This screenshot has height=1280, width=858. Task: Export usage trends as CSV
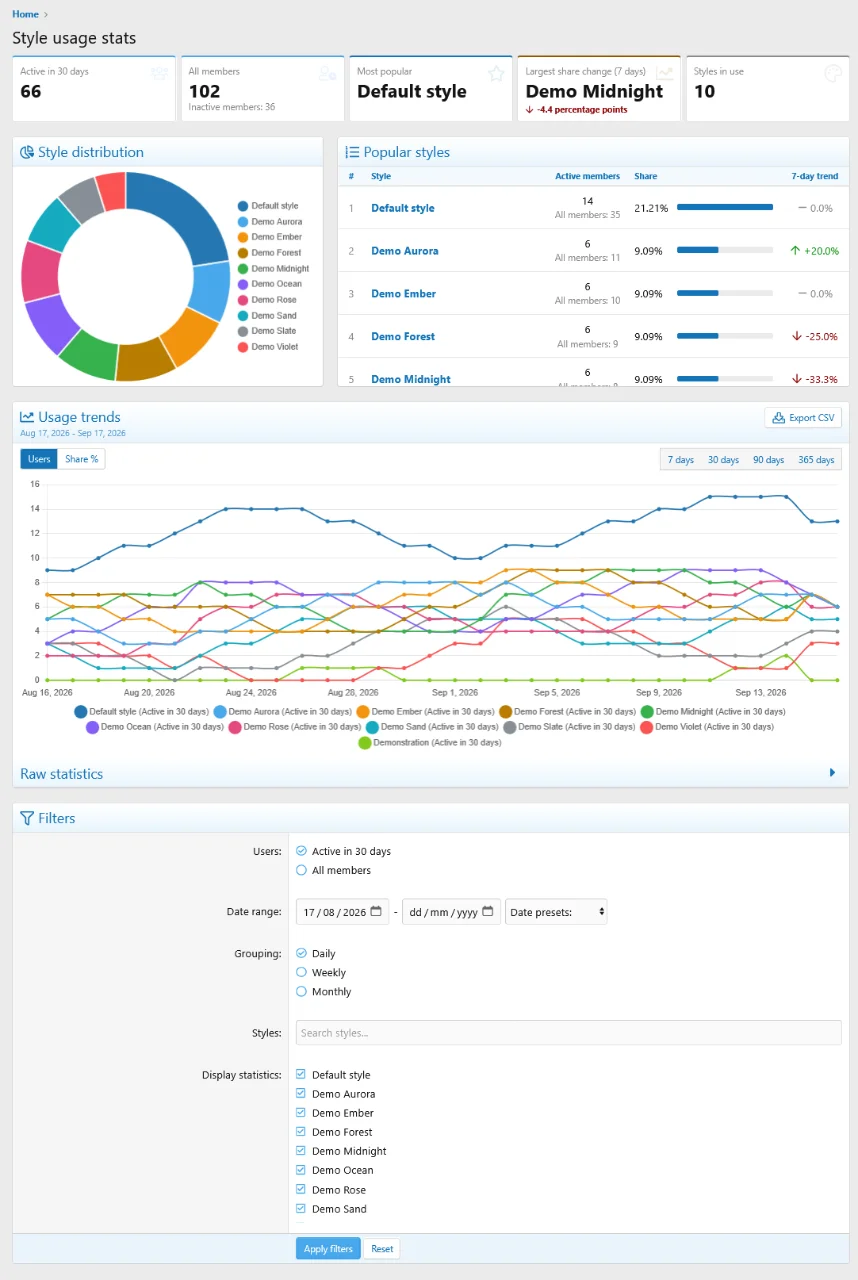coord(803,418)
